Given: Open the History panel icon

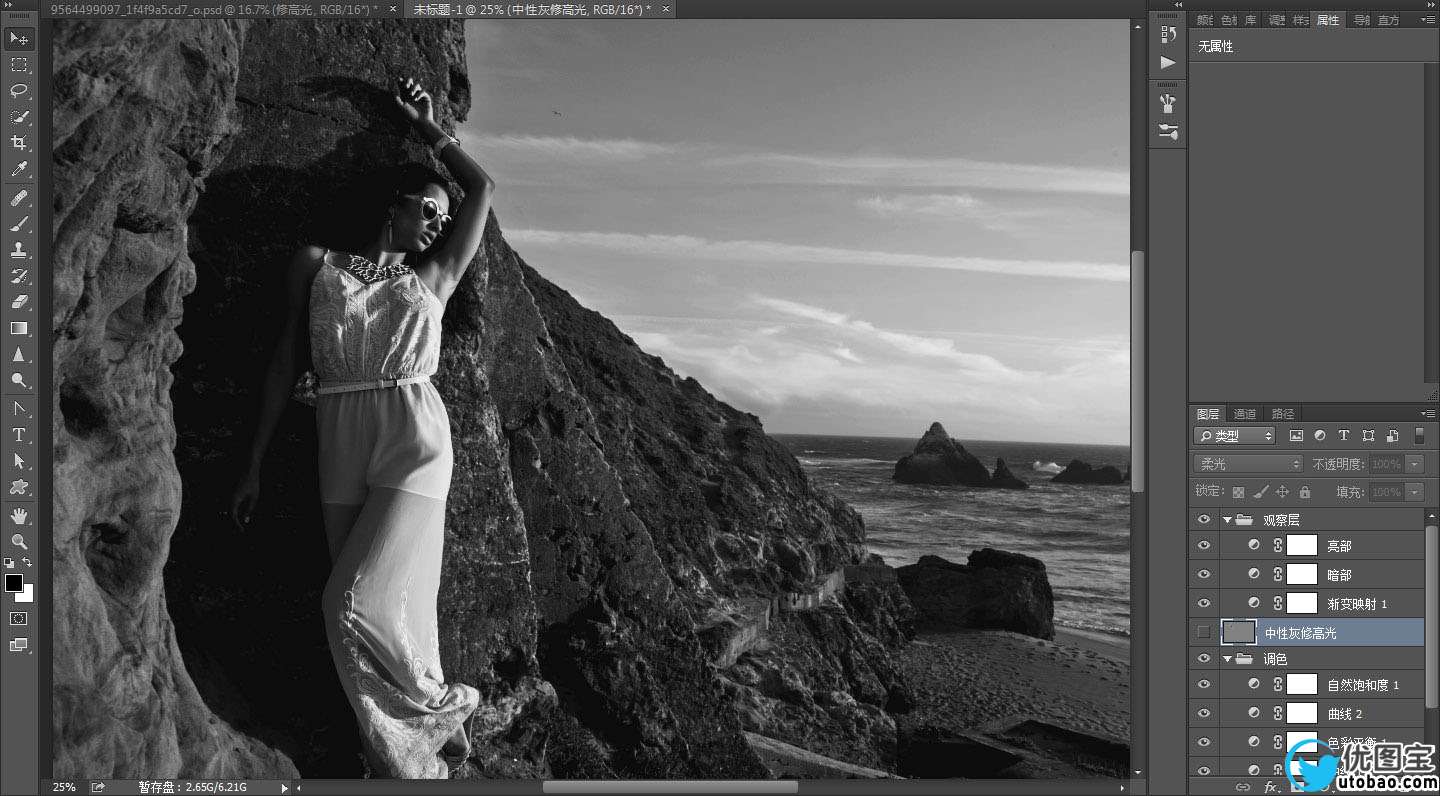Looking at the screenshot, I should click(1167, 35).
